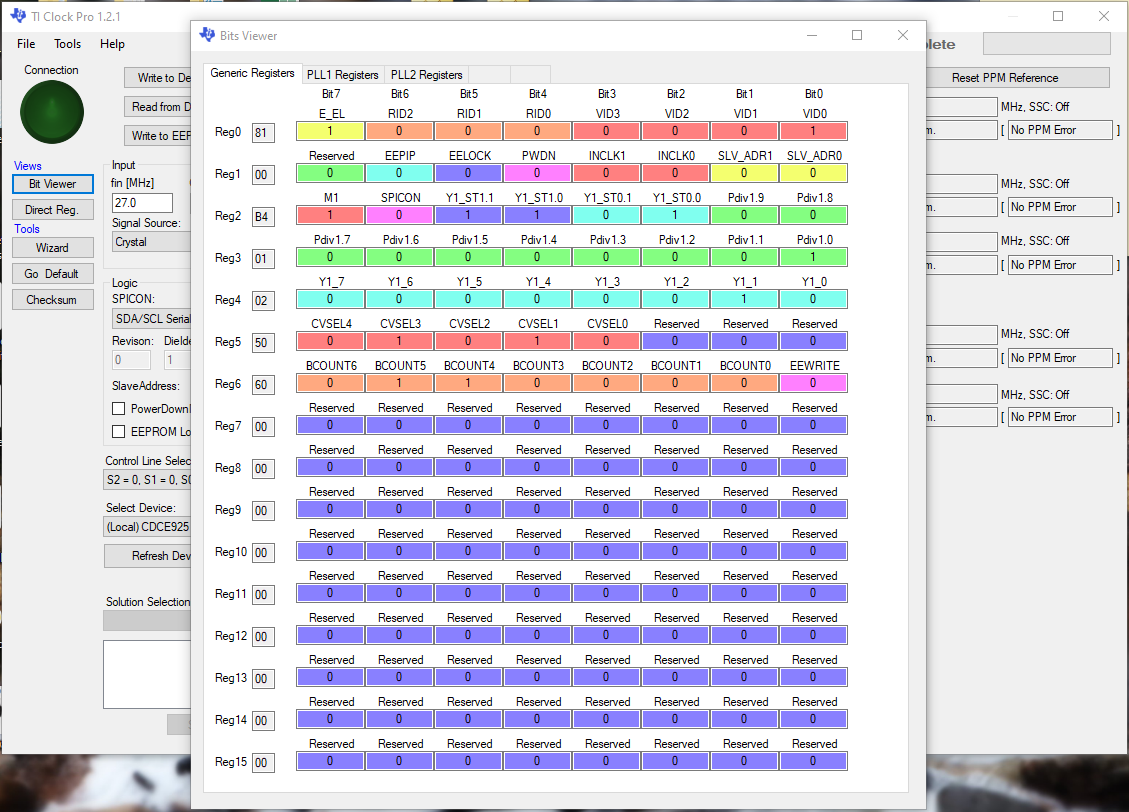Click the Reset PPM Reference button
The width and height of the screenshot is (1129, 812).
pos(1017,78)
